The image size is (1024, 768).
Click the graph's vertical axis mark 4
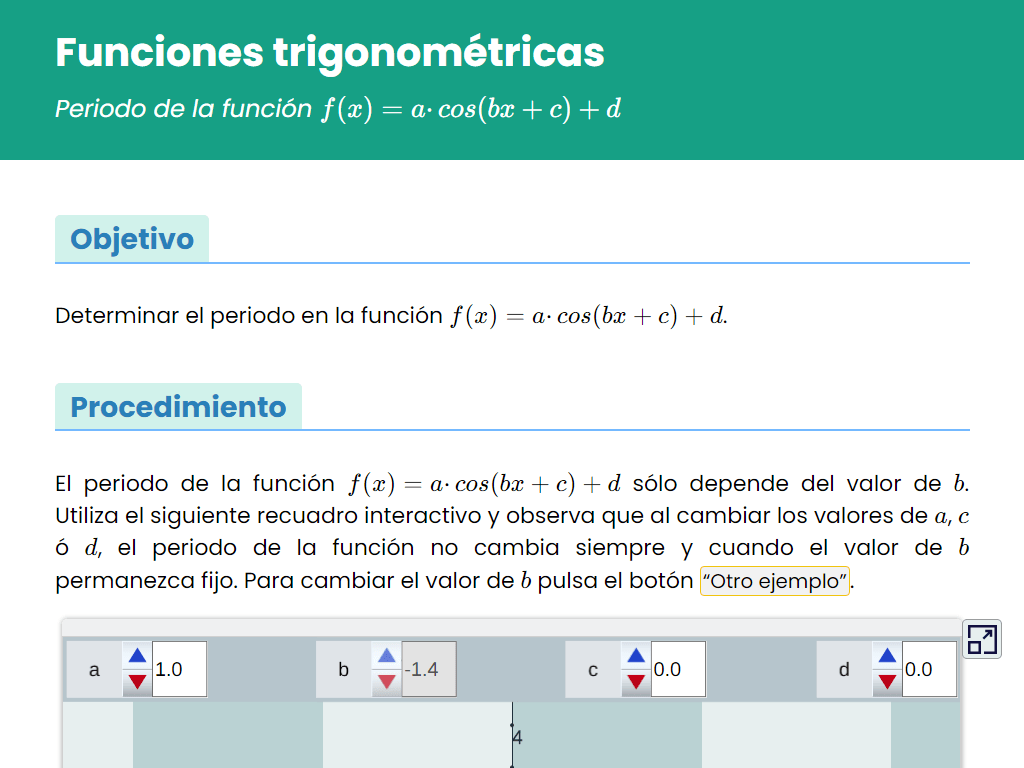point(517,737)
